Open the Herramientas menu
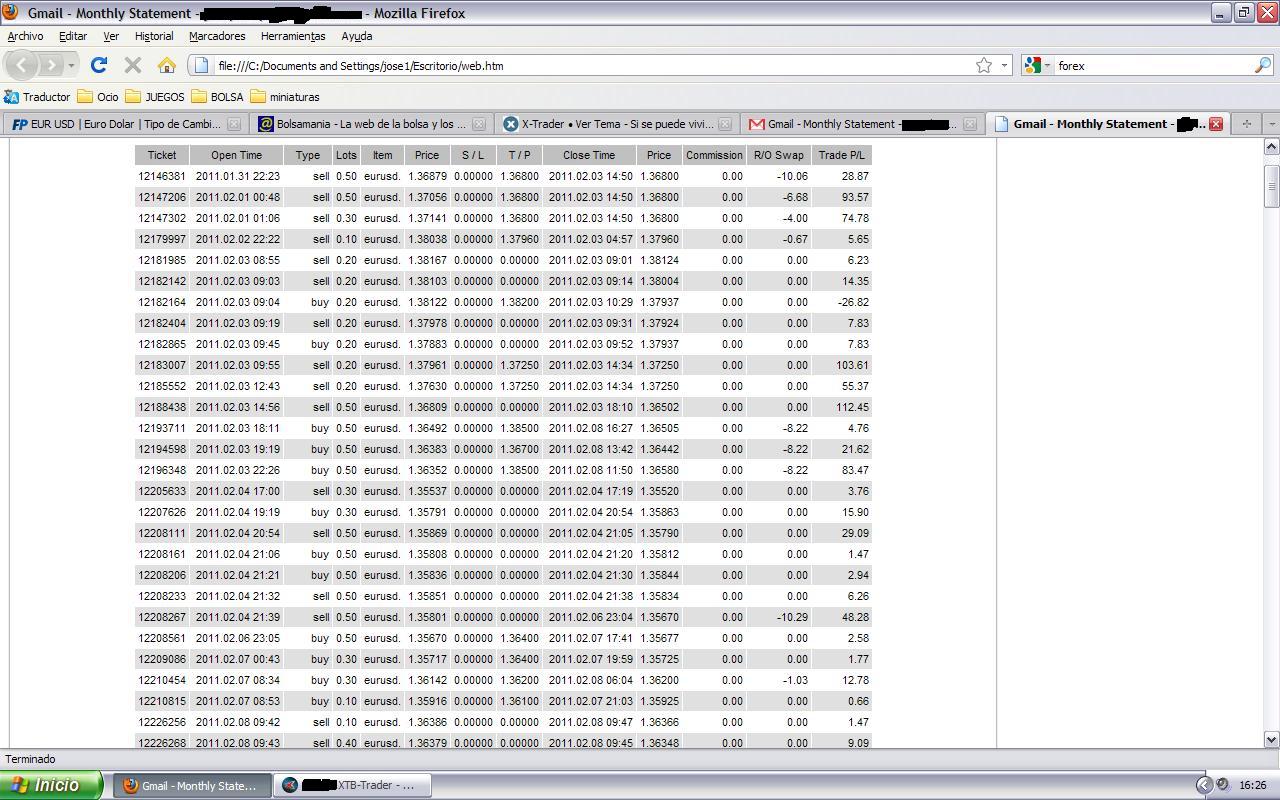The image size is (1280, 800). tap(293, 36)
